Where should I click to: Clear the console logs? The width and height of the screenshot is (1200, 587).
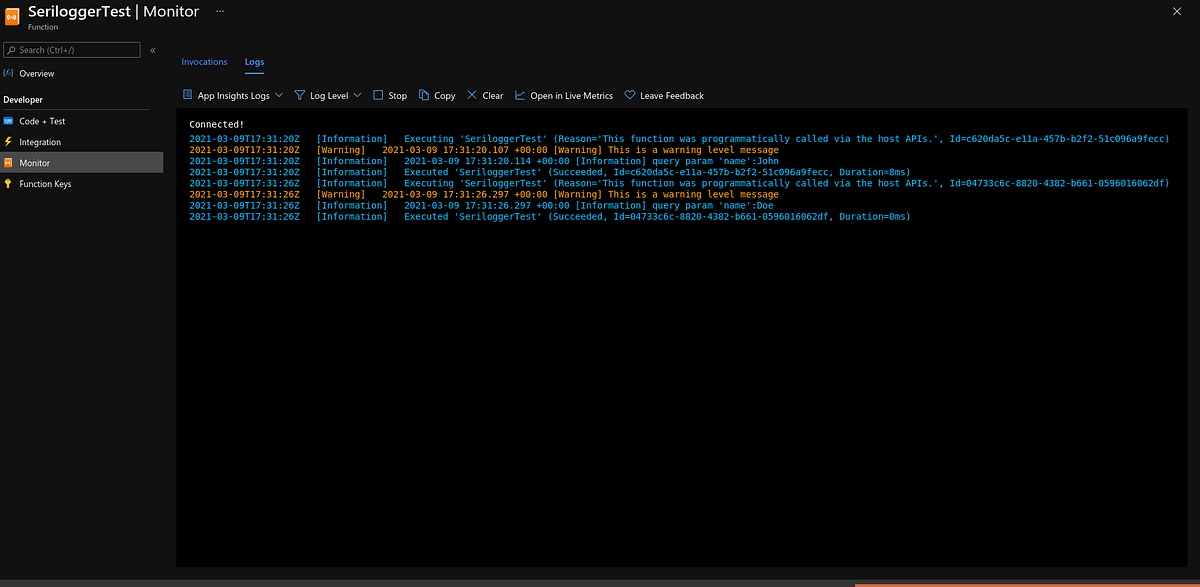point(484,95)
